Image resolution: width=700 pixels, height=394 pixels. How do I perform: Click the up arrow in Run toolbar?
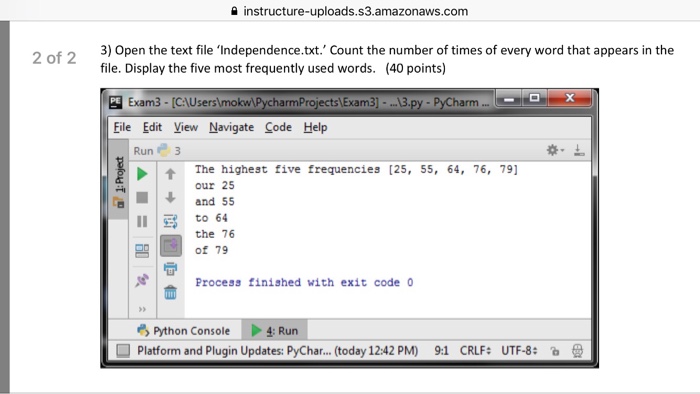coord(170,174)
